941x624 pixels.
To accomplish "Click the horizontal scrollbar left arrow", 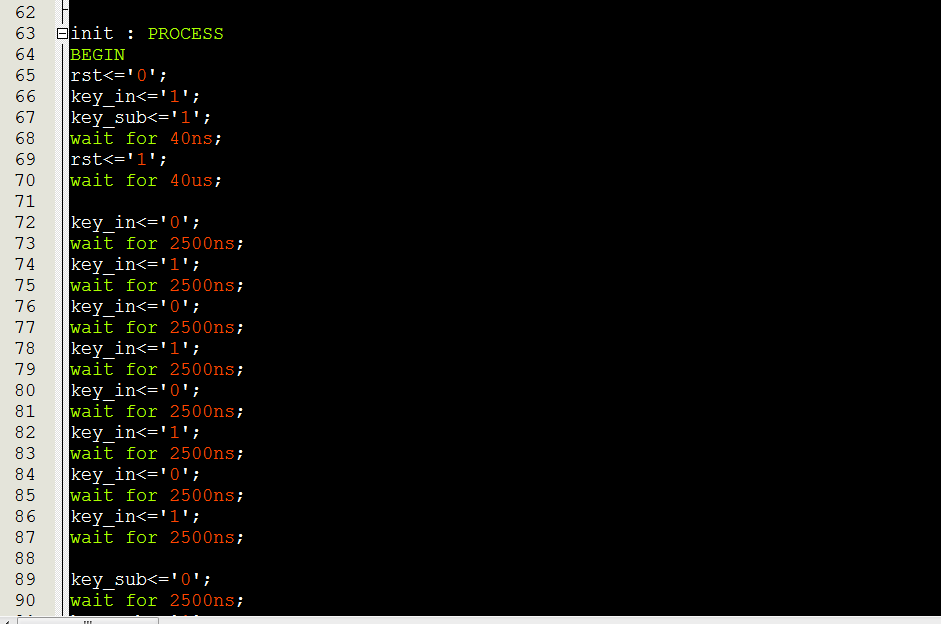I will (6, 621).
